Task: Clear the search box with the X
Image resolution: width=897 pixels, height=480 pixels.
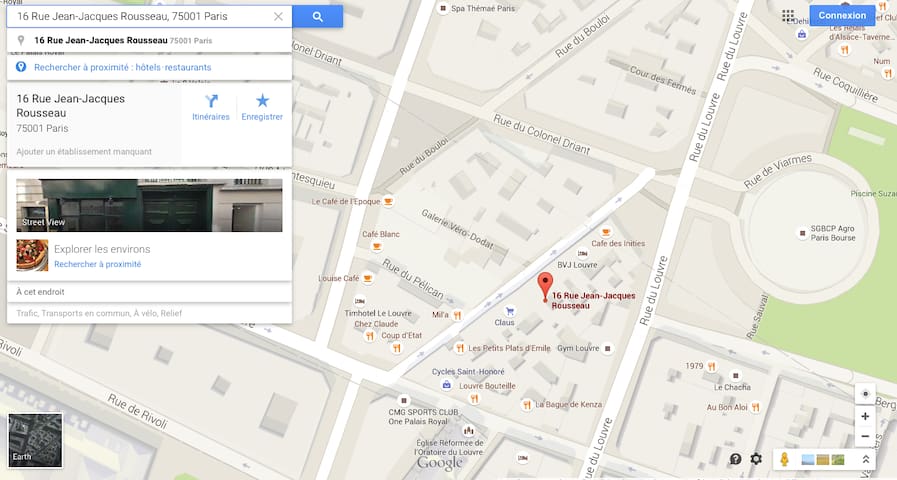Action: coord(278,17)
